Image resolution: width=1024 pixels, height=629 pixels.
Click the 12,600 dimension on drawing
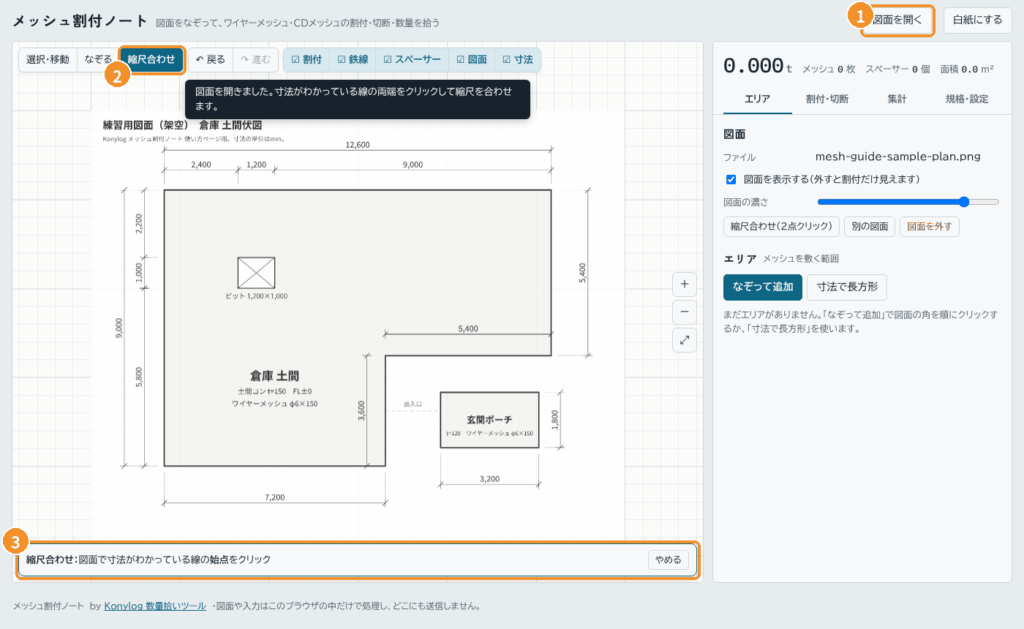[x=357, y=145]
